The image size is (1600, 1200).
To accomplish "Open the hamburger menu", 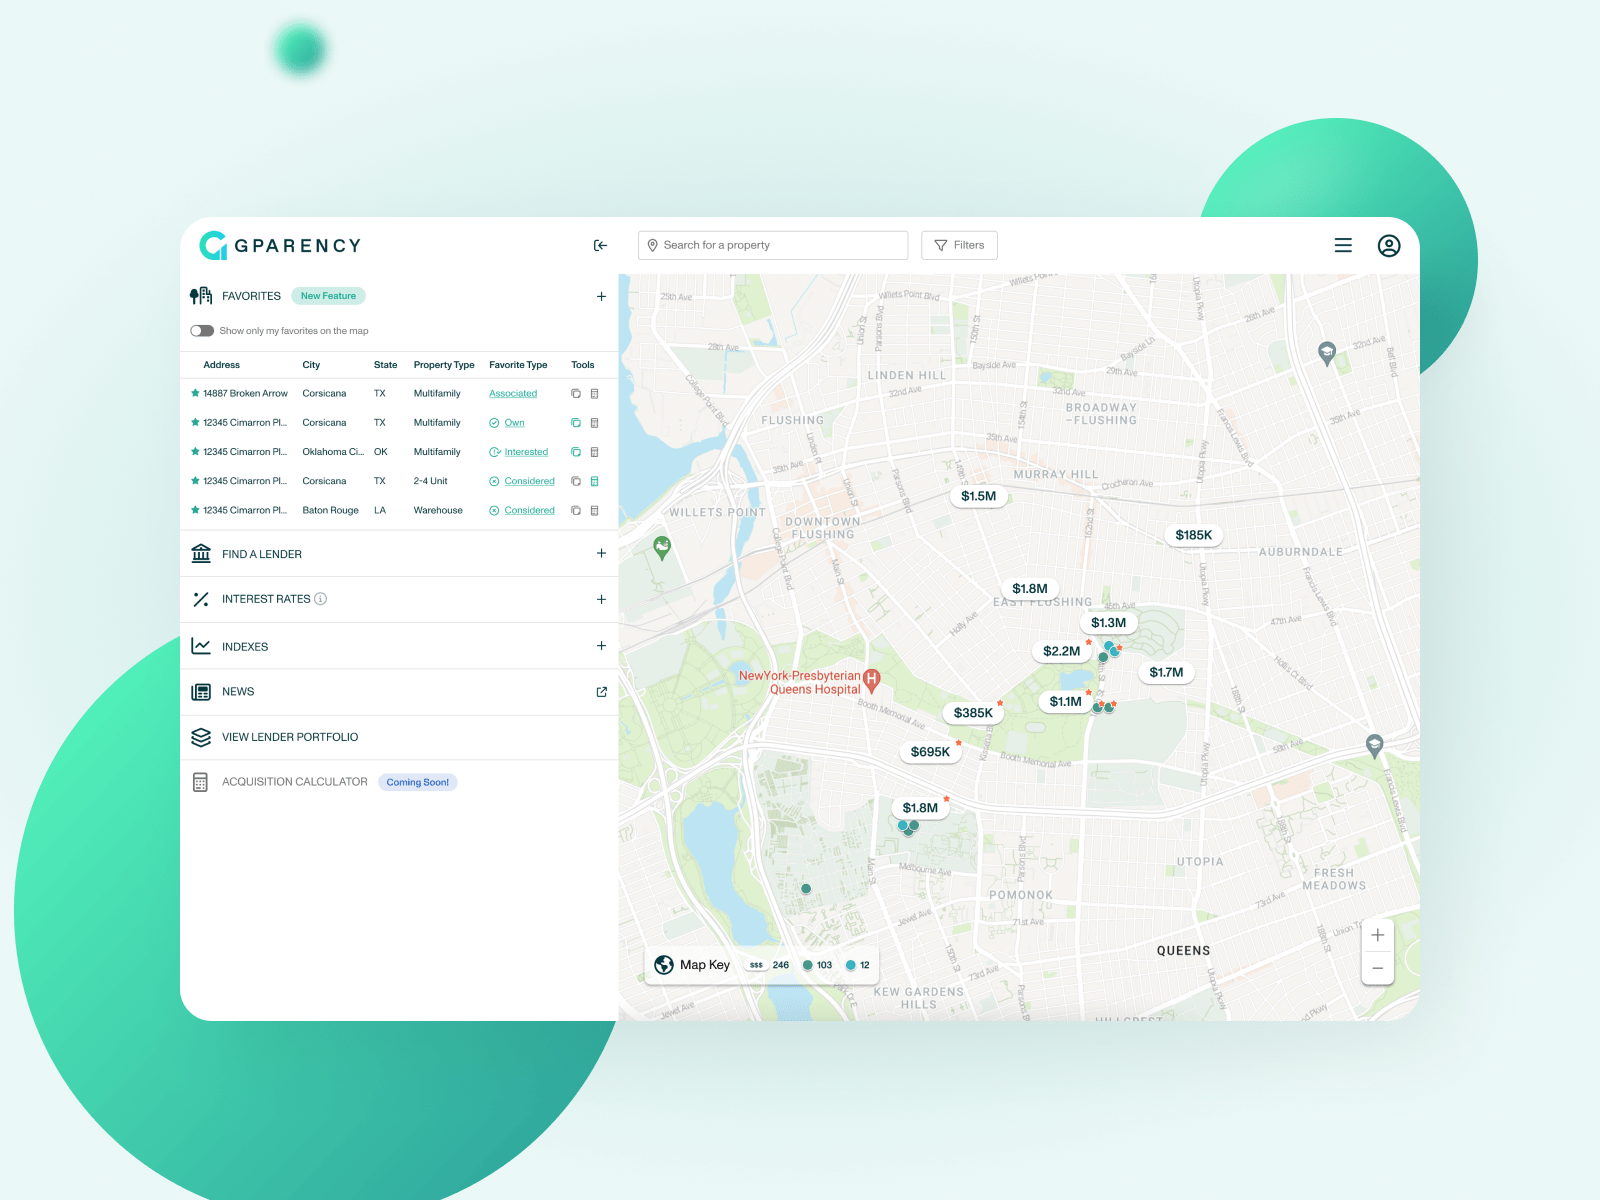I will (1343, 246).
